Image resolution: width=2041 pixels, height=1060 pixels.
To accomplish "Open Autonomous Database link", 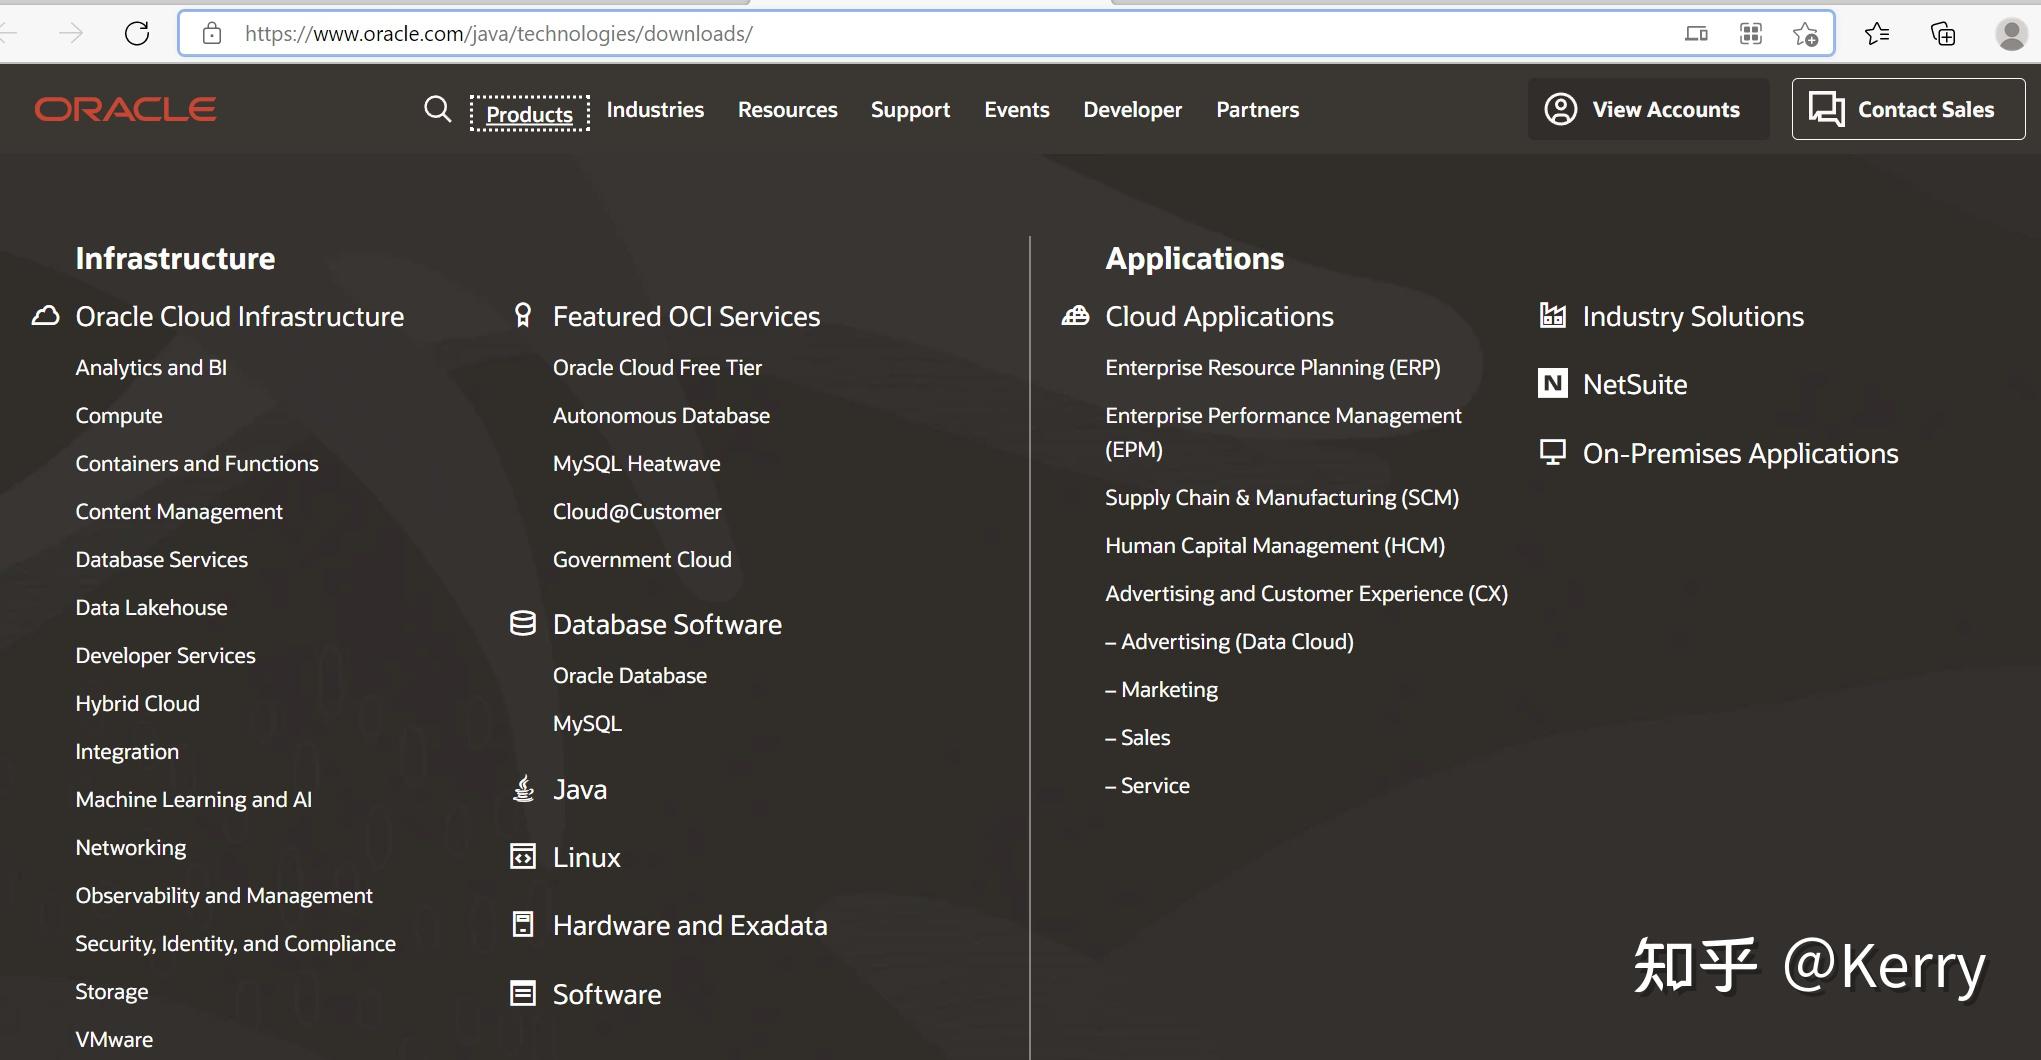I will pyautogui.click(x=661, y=415).
